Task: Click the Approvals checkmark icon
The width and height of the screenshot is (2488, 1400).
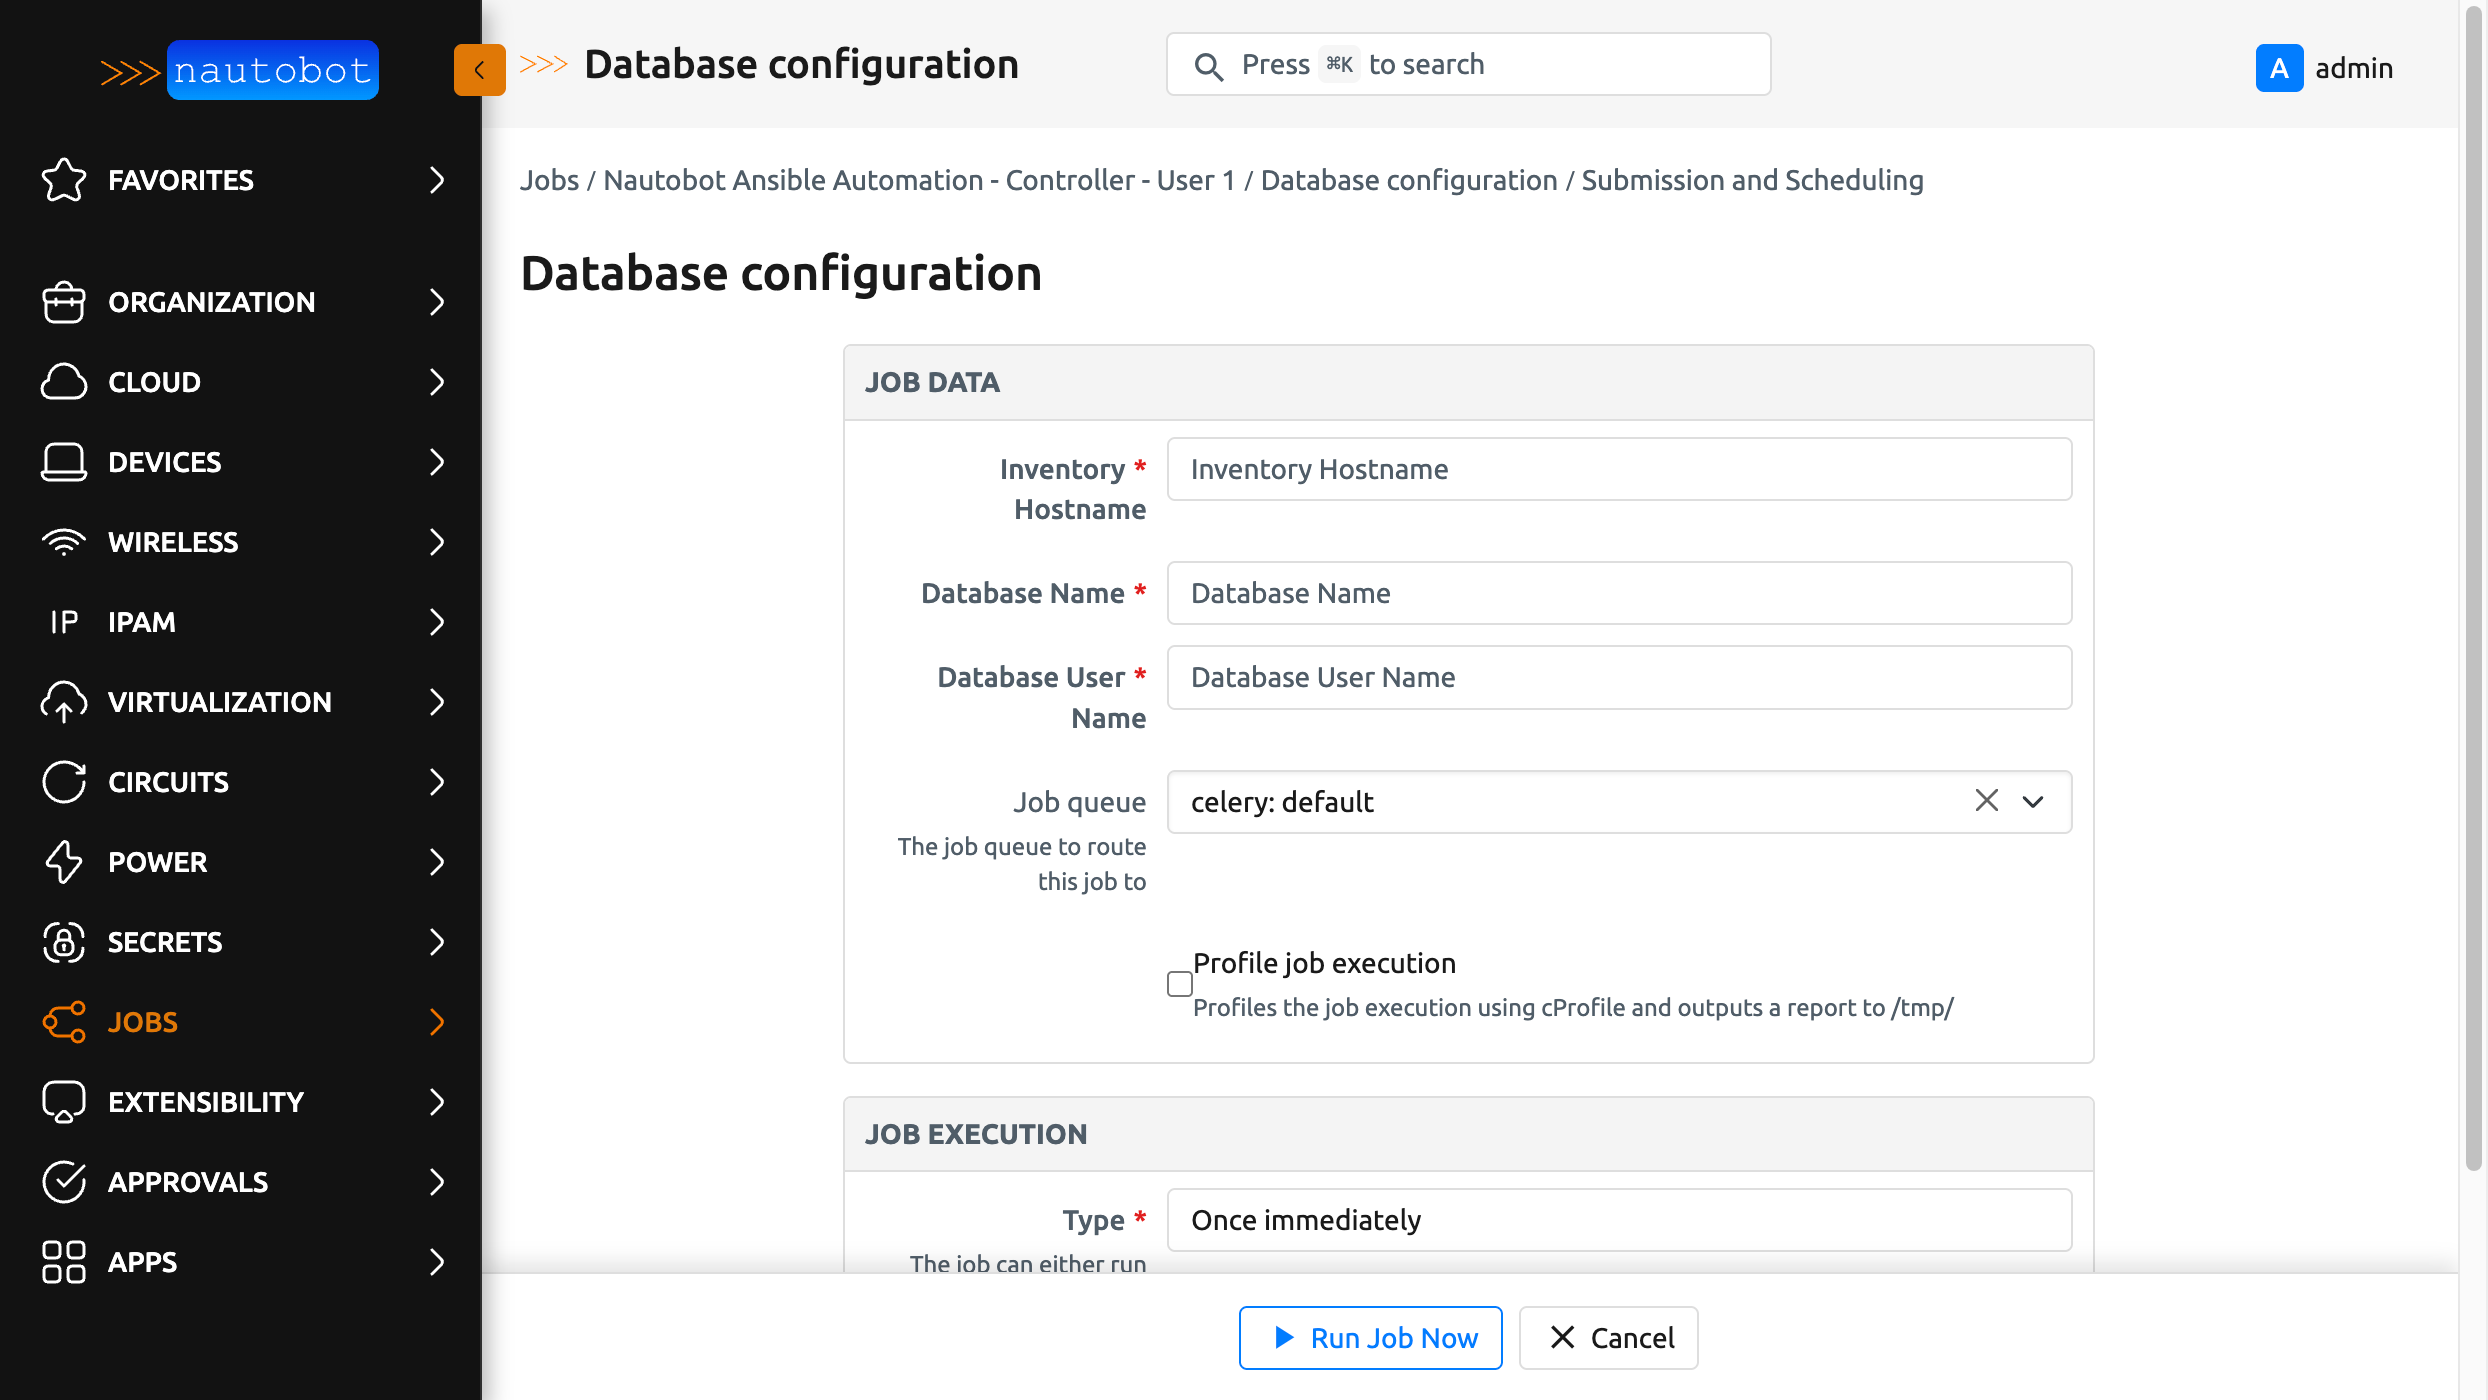Action: 63,1182
